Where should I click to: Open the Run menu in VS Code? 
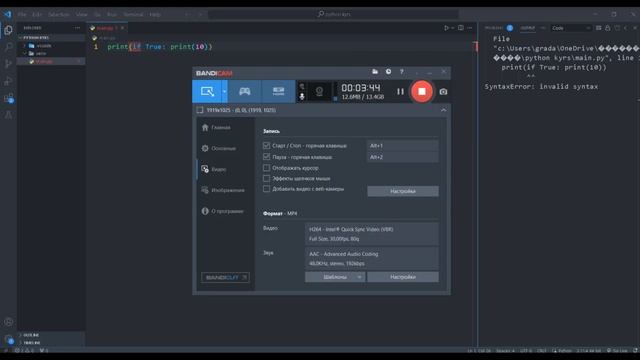pyautogui.click(x=112, y=14)
